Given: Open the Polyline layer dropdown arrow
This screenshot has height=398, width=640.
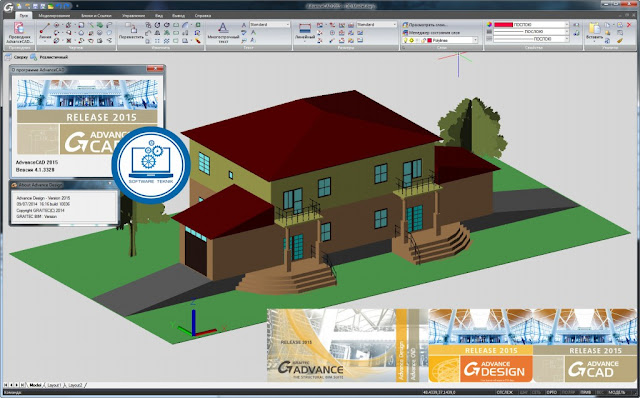Looking at the screenshot, I should click(475, 40).
